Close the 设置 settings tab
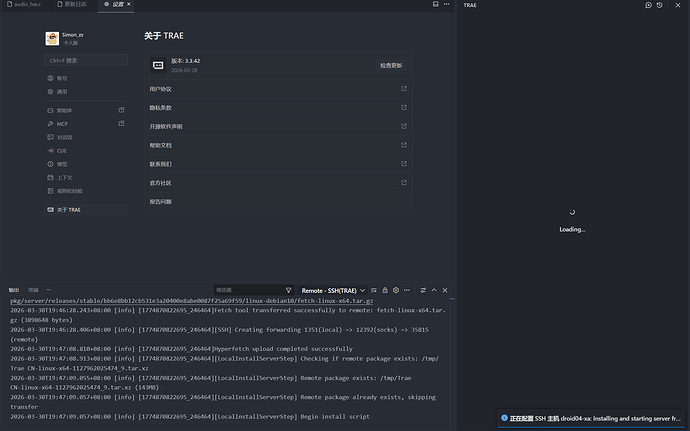 pyautogui.click(x=128, y=4)
